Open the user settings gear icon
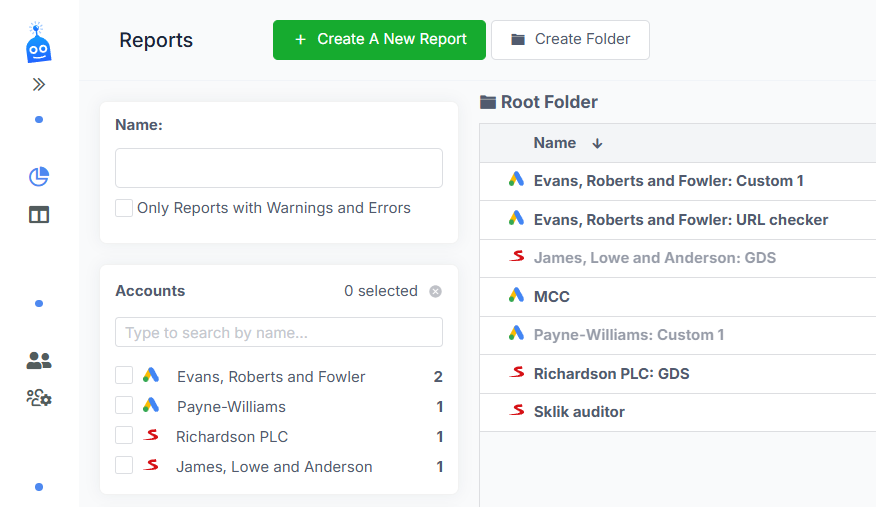Image resolution: width=876 pixels, height=507 pixels. click(39, 398)
